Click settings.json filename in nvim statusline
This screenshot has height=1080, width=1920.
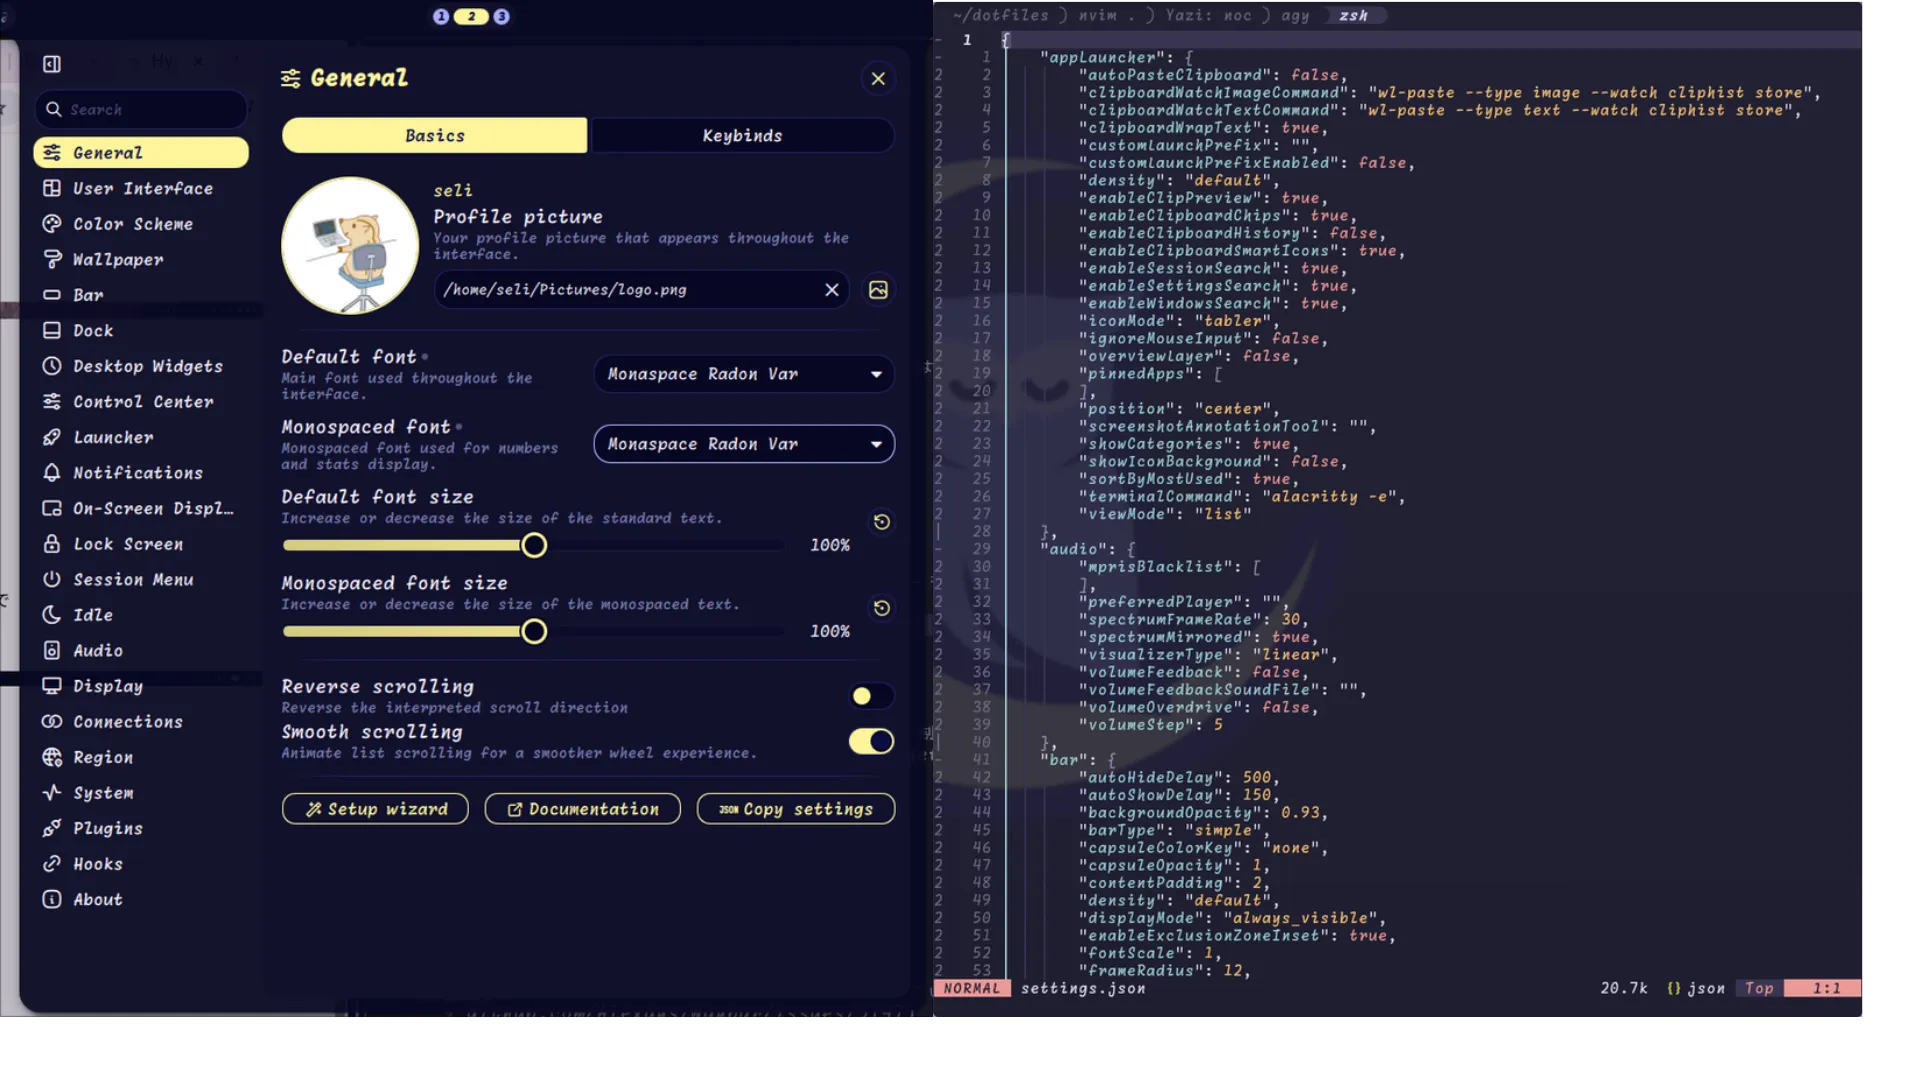coord(1083,988)
